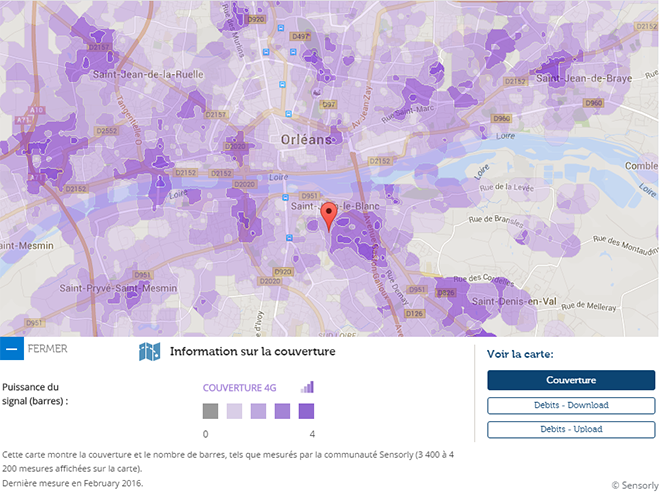Click the D97 road shield
The height and width of the screenshot is (501, 660).
[328, 104]
